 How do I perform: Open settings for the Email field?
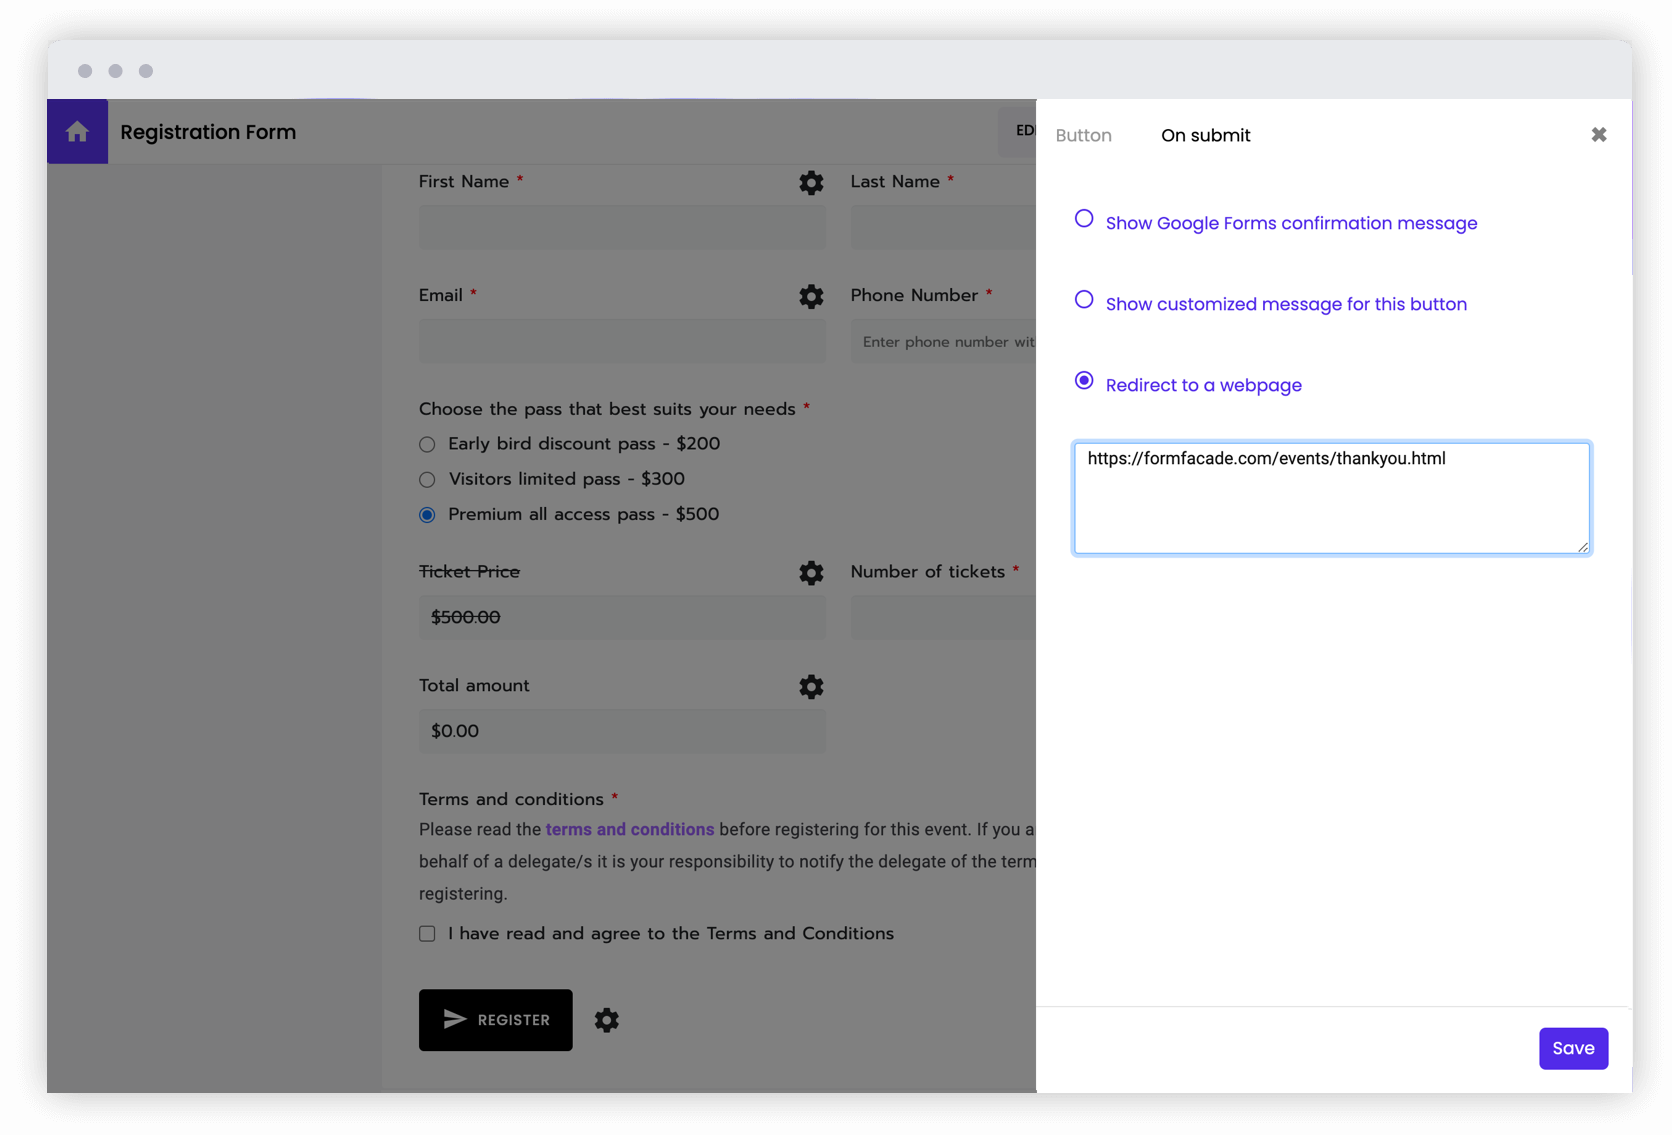coord(811,297)
